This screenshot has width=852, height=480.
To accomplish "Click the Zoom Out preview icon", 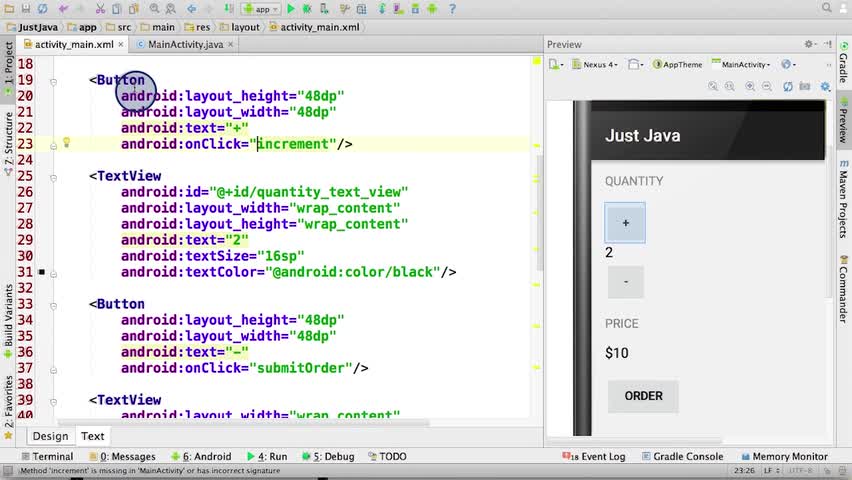I will pyautogui.click(x=767, y=86).
